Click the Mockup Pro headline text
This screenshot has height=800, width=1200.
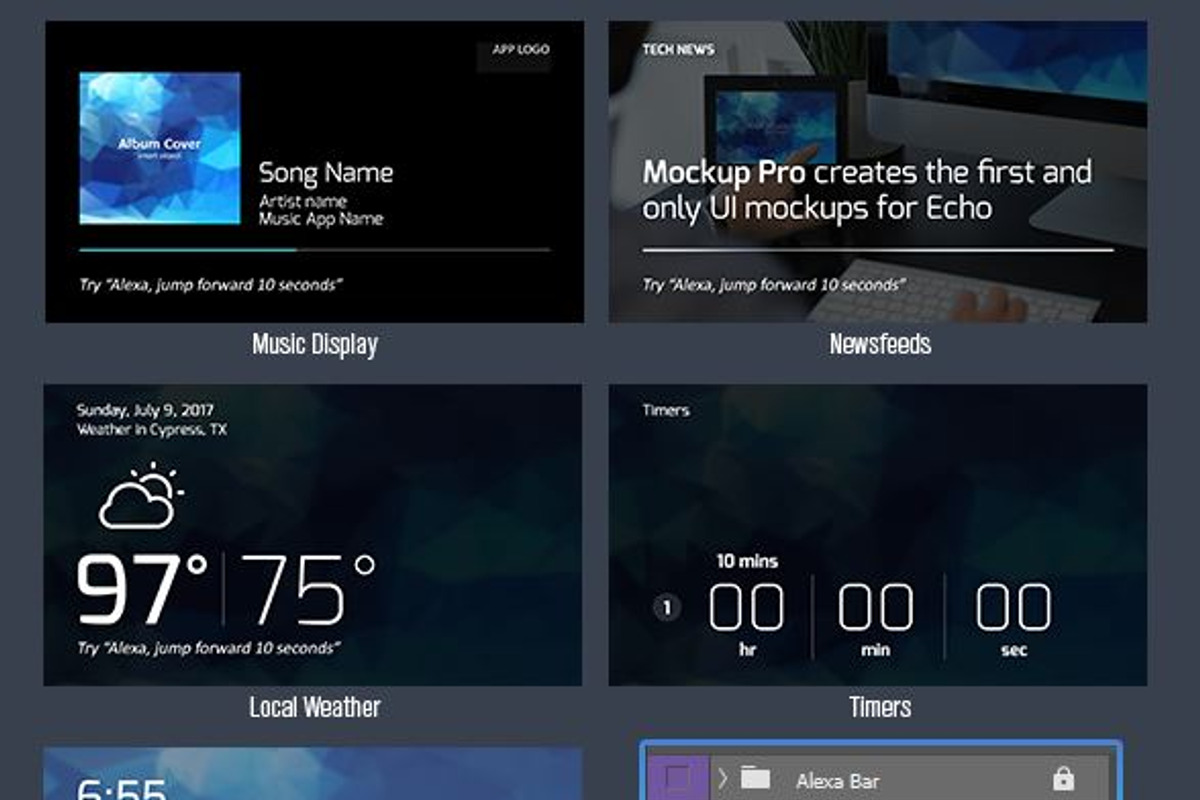[867, 190]
